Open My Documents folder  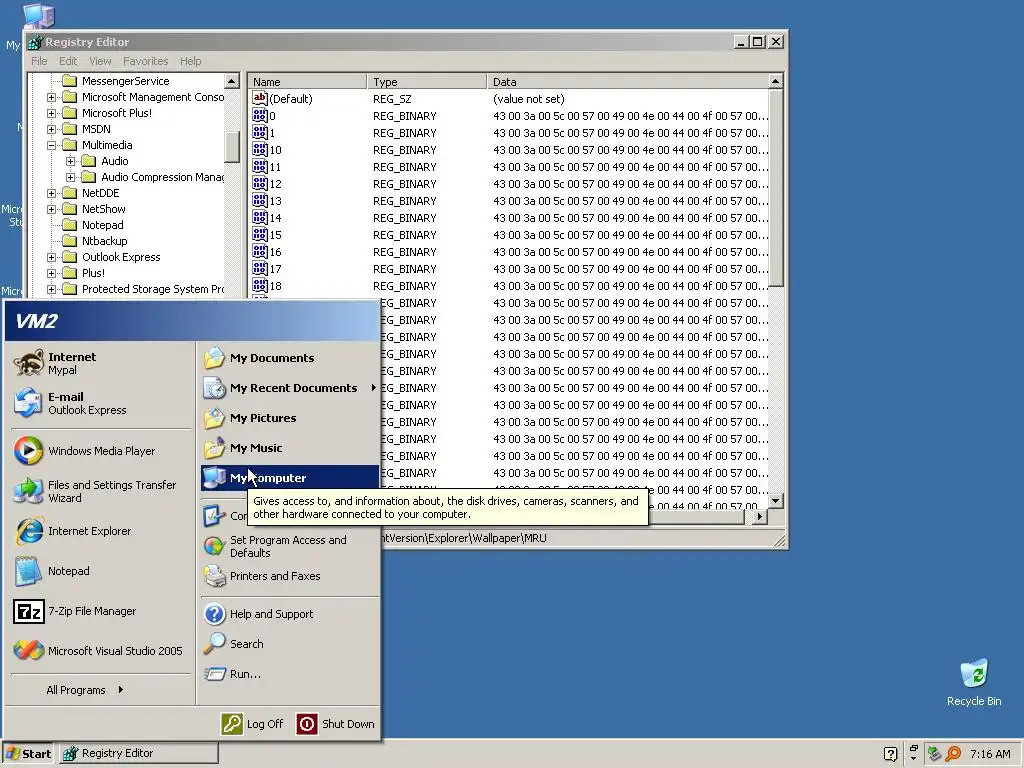pos(290,358)
